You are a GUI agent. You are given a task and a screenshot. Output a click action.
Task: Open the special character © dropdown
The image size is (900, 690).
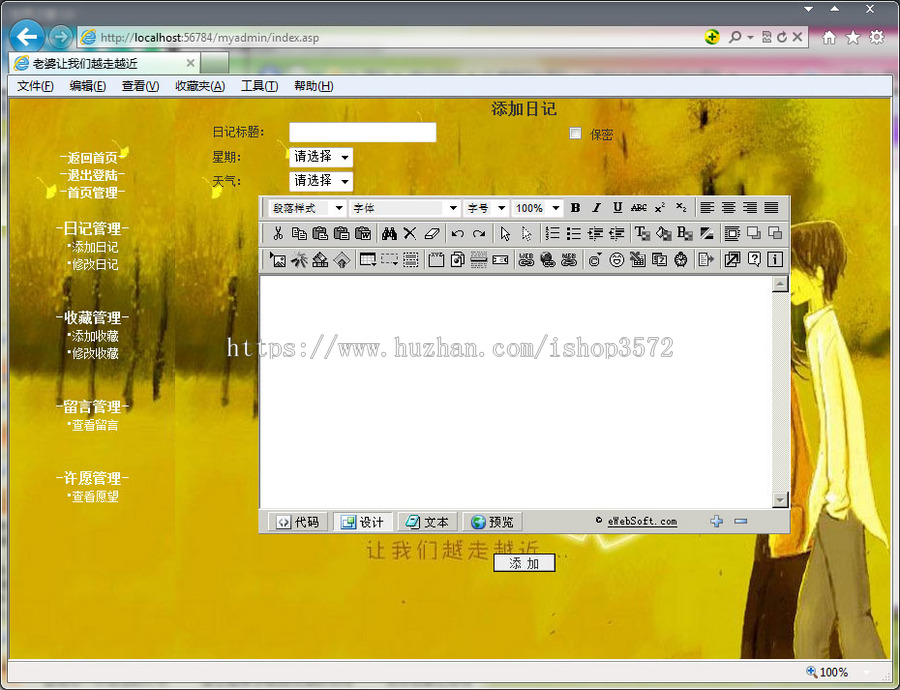coord(595,259)
